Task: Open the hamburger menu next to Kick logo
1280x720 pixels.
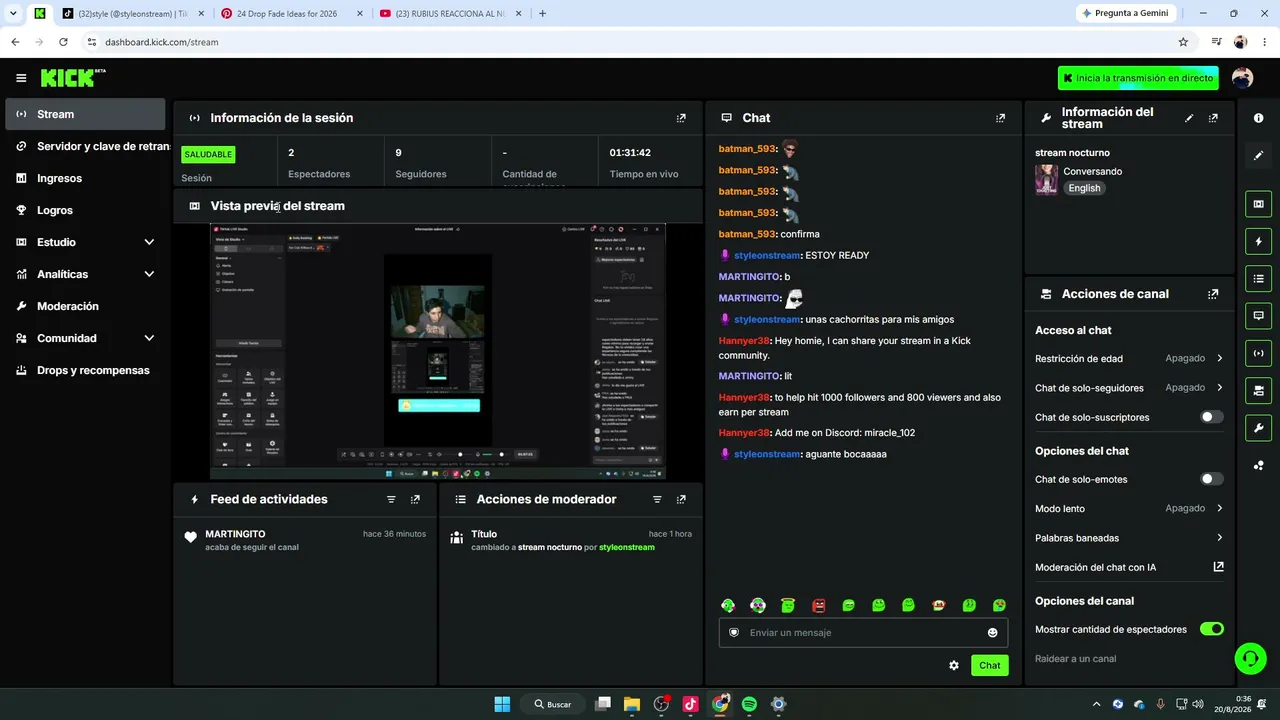Action: tap(21, 78)
